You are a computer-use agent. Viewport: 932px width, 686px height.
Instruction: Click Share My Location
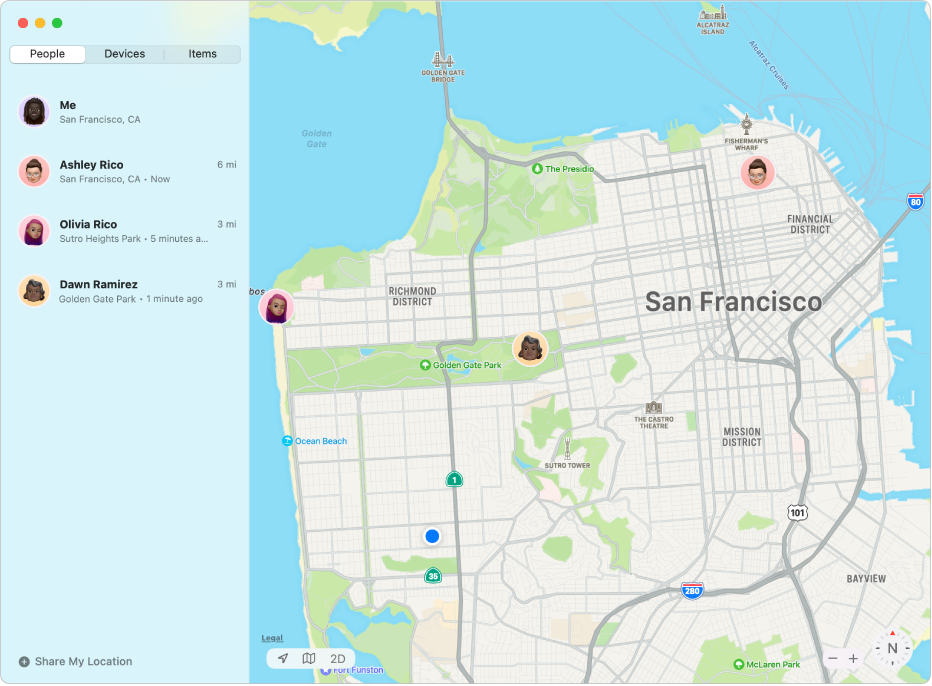(77, 661)
